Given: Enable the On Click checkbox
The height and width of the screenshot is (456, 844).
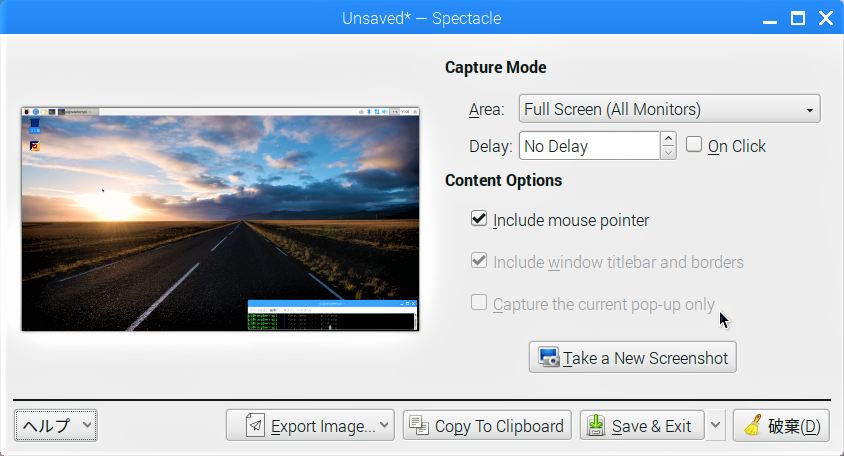Looking at the screenshot, I should coord(693,144).
